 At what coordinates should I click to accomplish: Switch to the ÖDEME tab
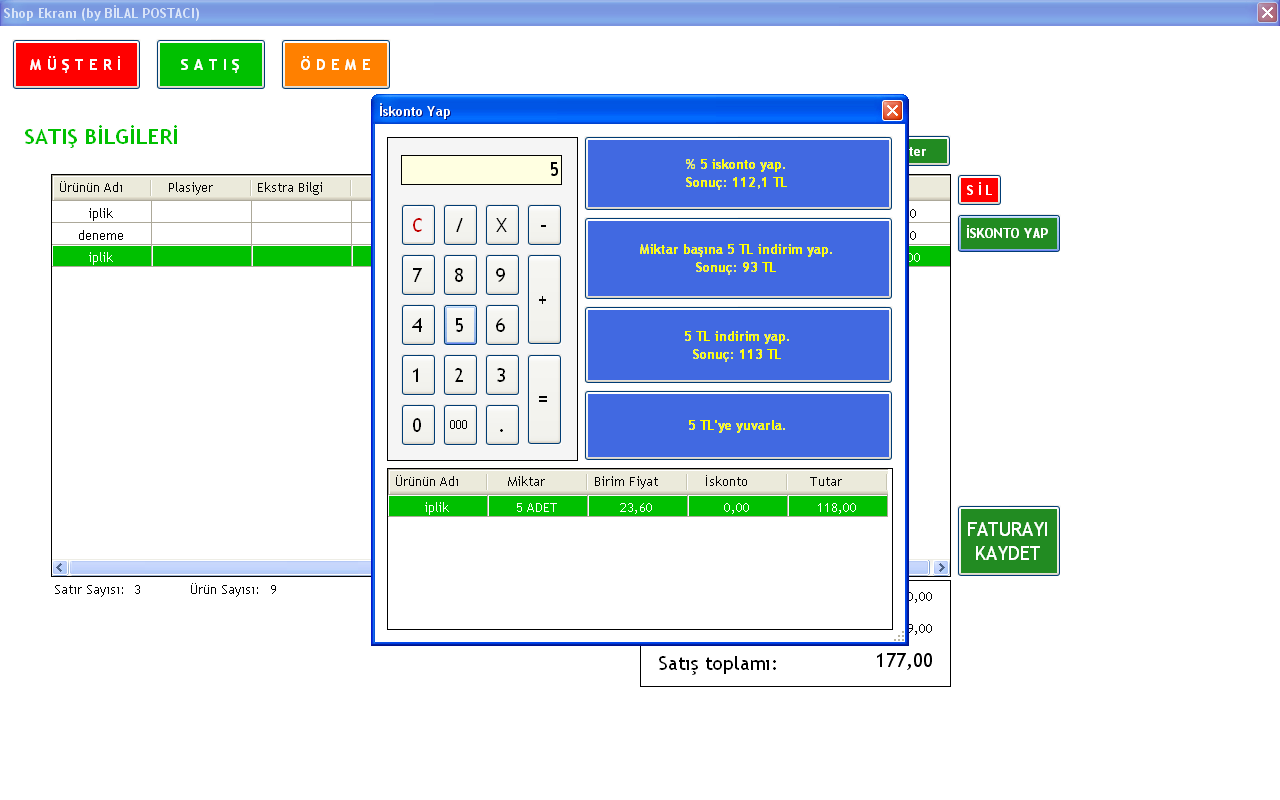pyautogui.click(x=336, y=65)
